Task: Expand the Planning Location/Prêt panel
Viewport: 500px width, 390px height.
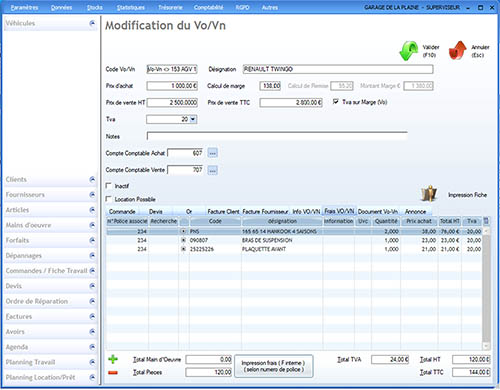Action: coord(92,377)
